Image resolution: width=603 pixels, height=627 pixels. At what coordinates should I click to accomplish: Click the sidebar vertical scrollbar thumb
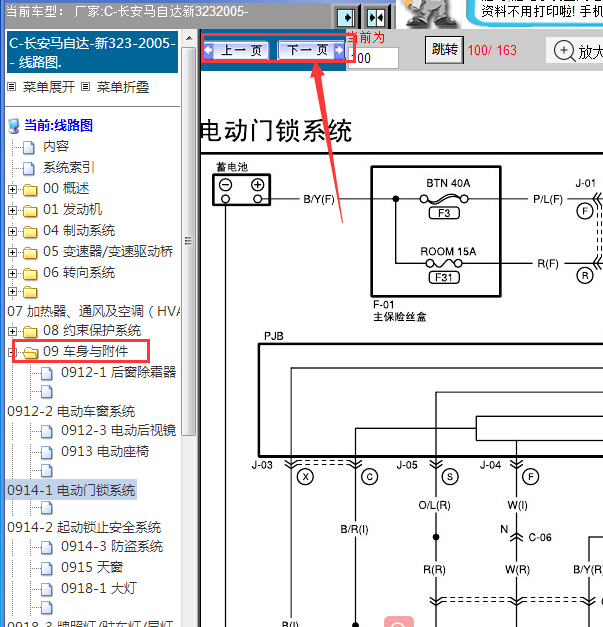click(x=189, y=241)
